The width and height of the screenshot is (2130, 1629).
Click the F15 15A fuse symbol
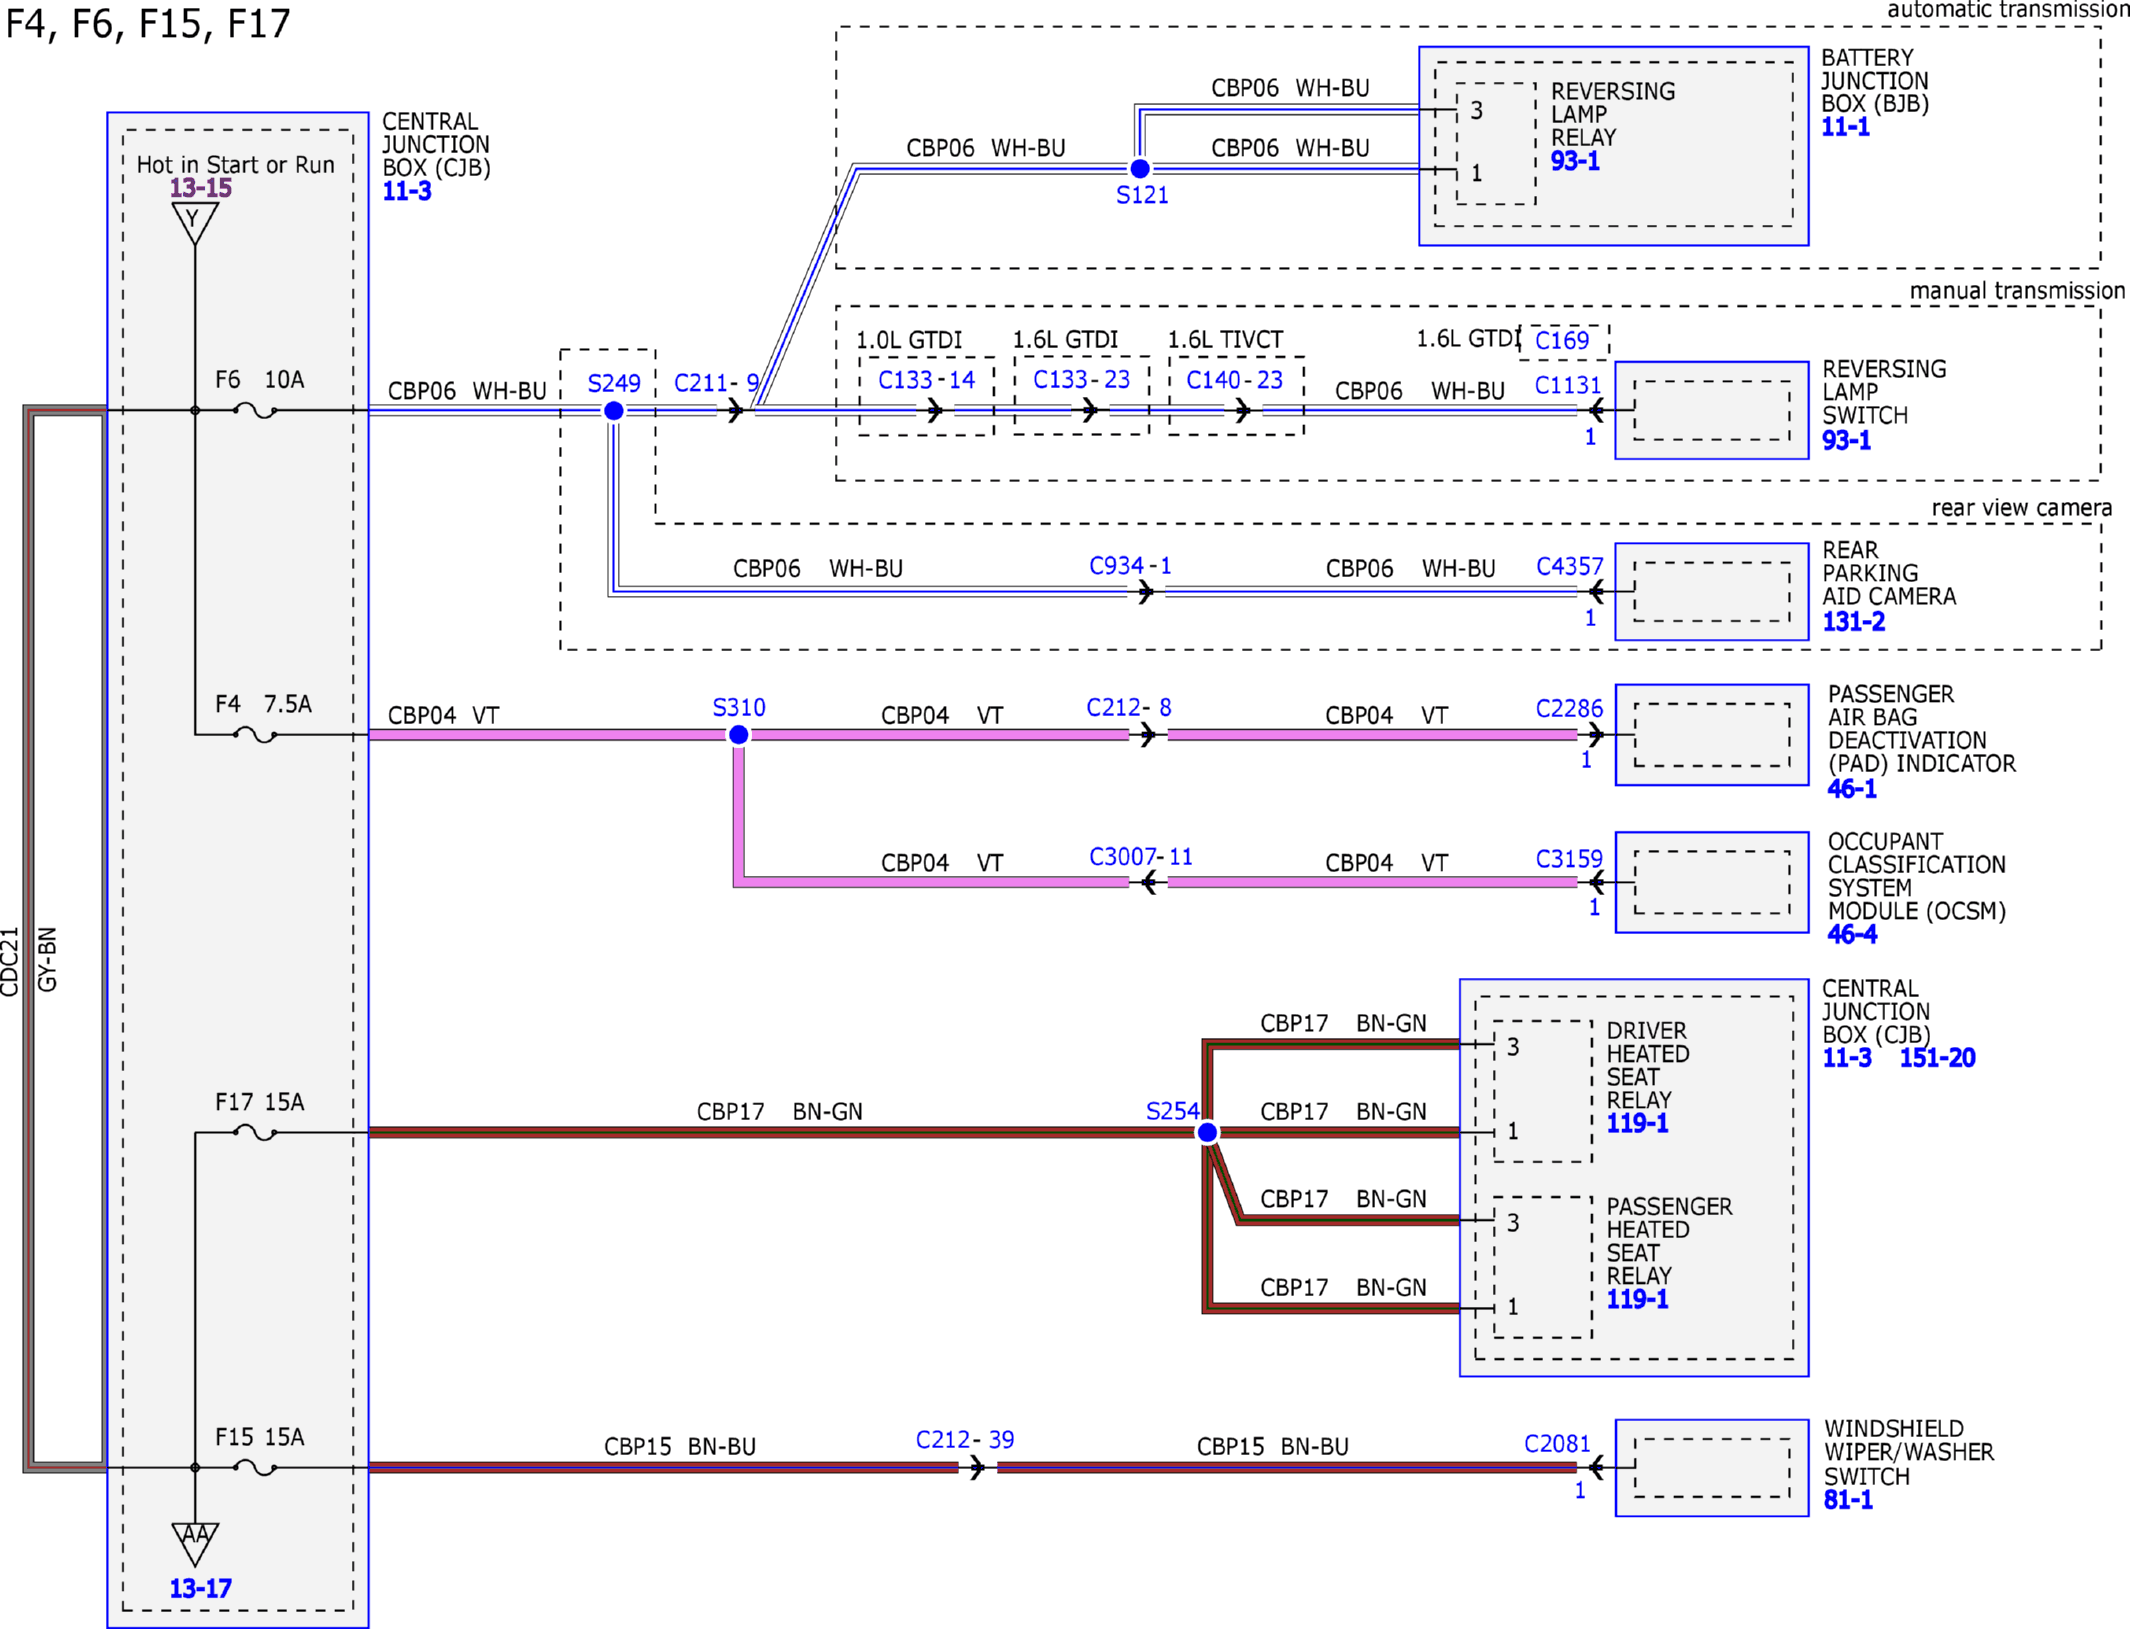[255, 1467]
